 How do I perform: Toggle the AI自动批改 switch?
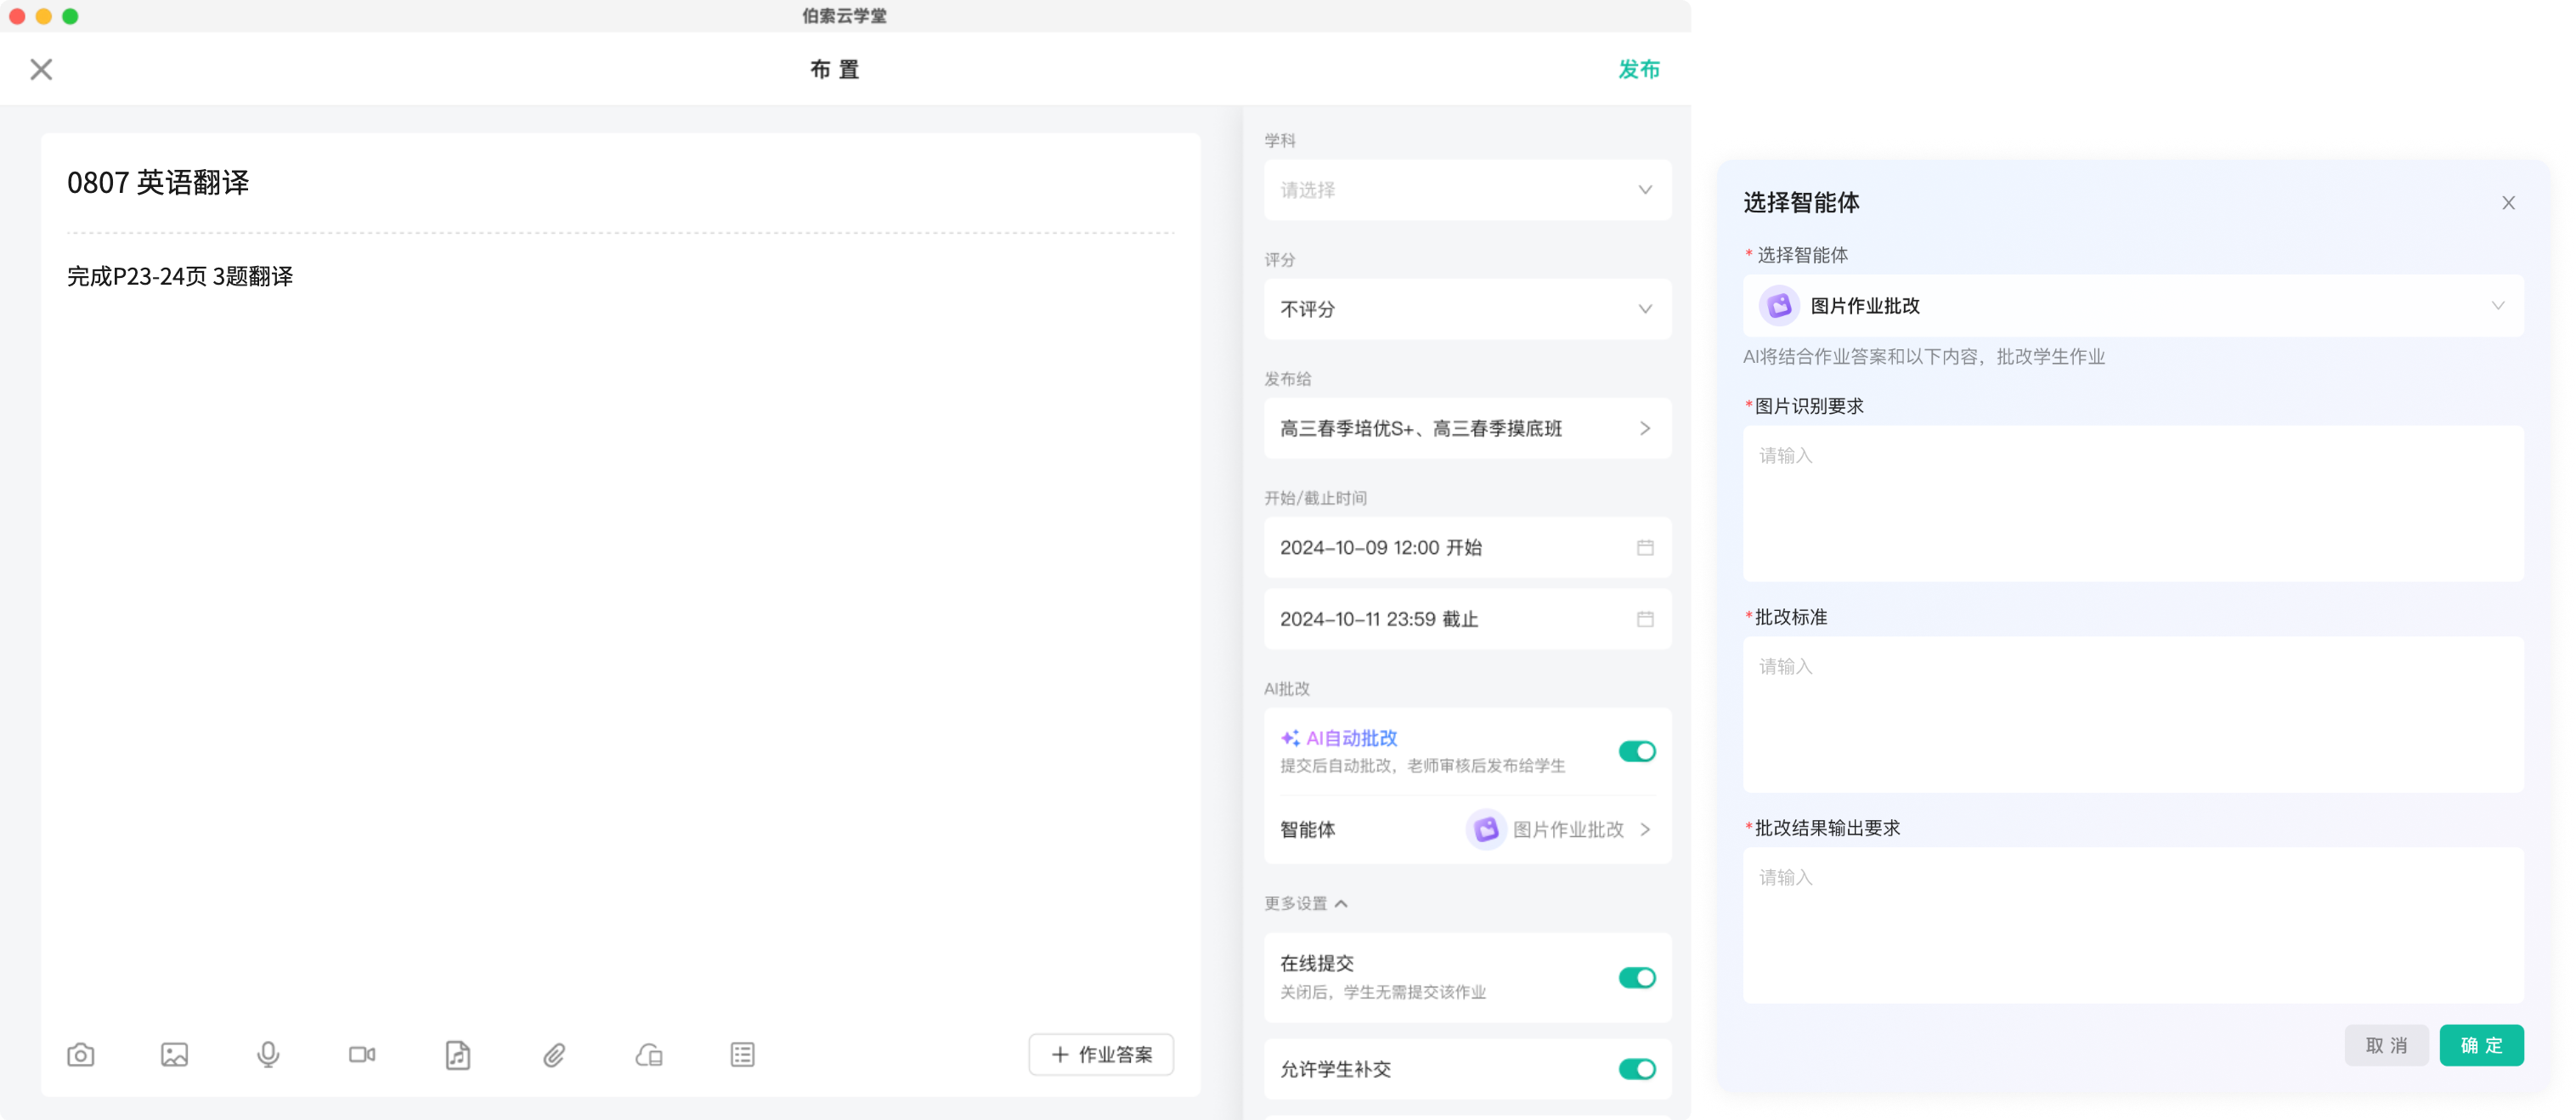(1637, 751)
